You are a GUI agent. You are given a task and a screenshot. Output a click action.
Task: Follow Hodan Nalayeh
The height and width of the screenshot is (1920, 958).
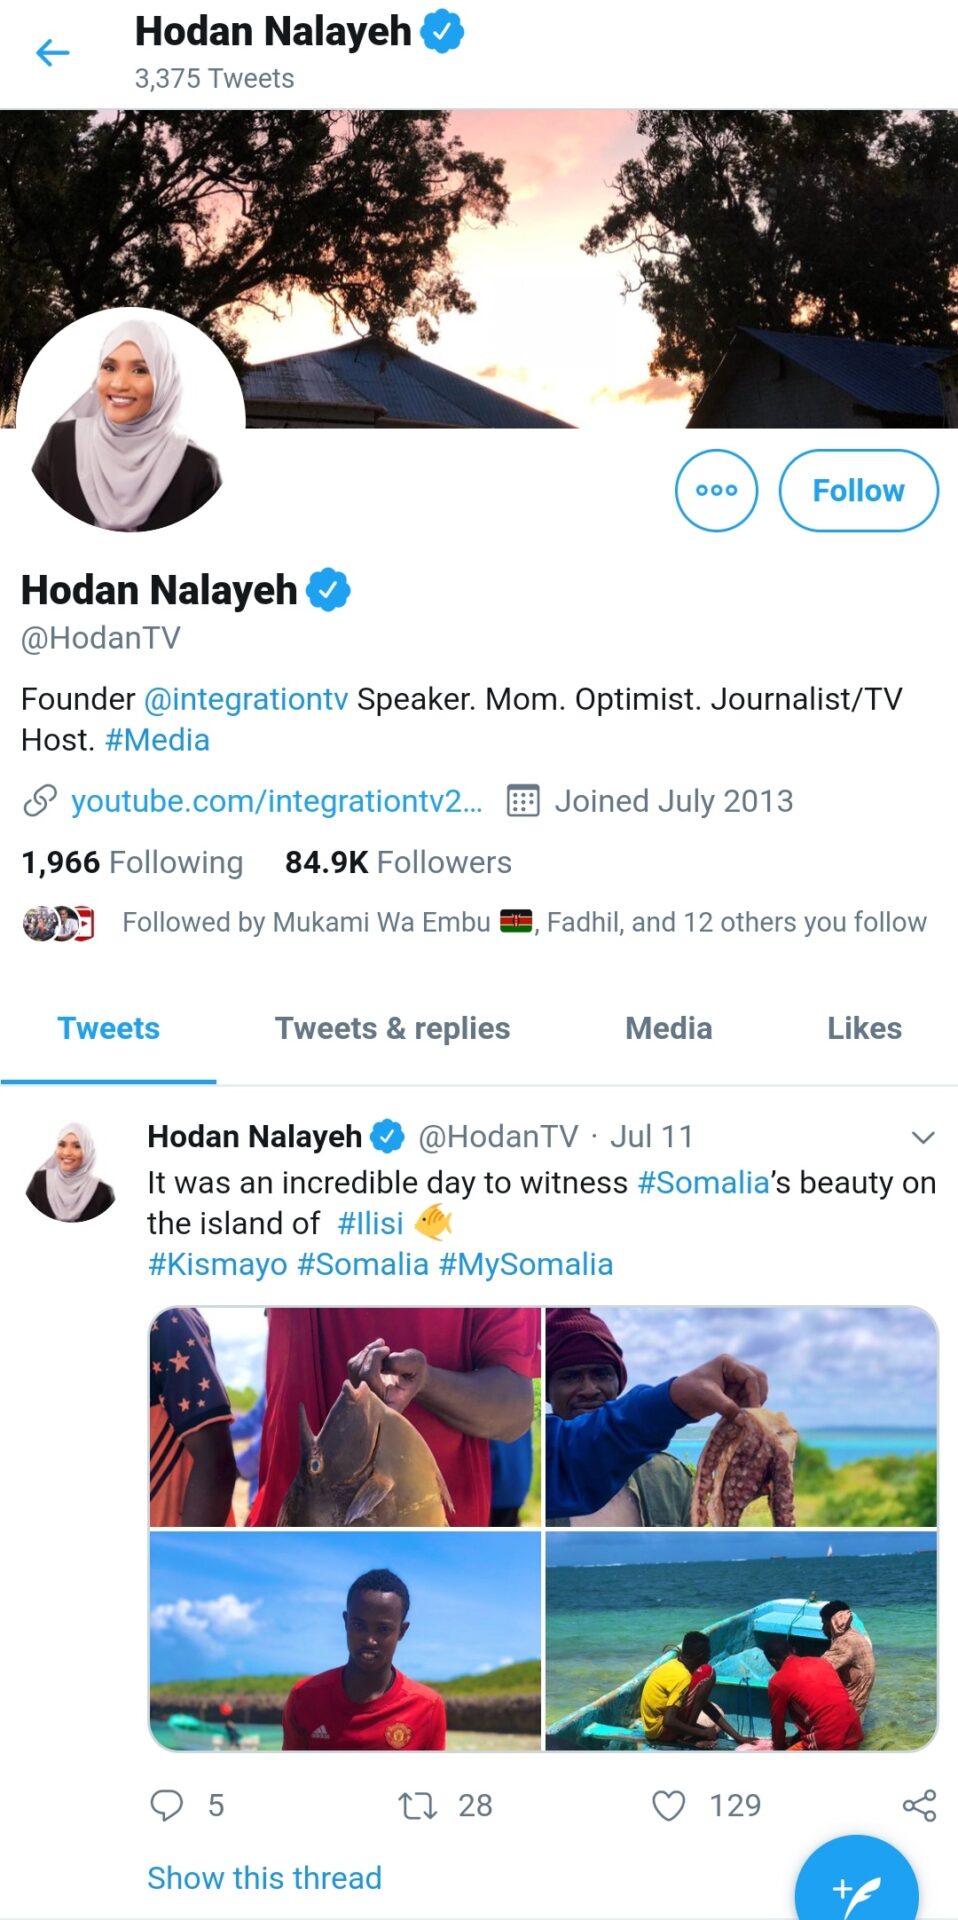[858, 490]
